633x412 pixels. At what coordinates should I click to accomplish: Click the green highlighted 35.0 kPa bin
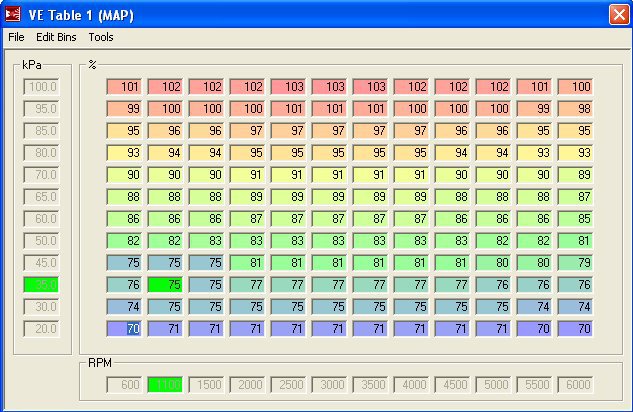pyautogui.click(x=42, y=284)
